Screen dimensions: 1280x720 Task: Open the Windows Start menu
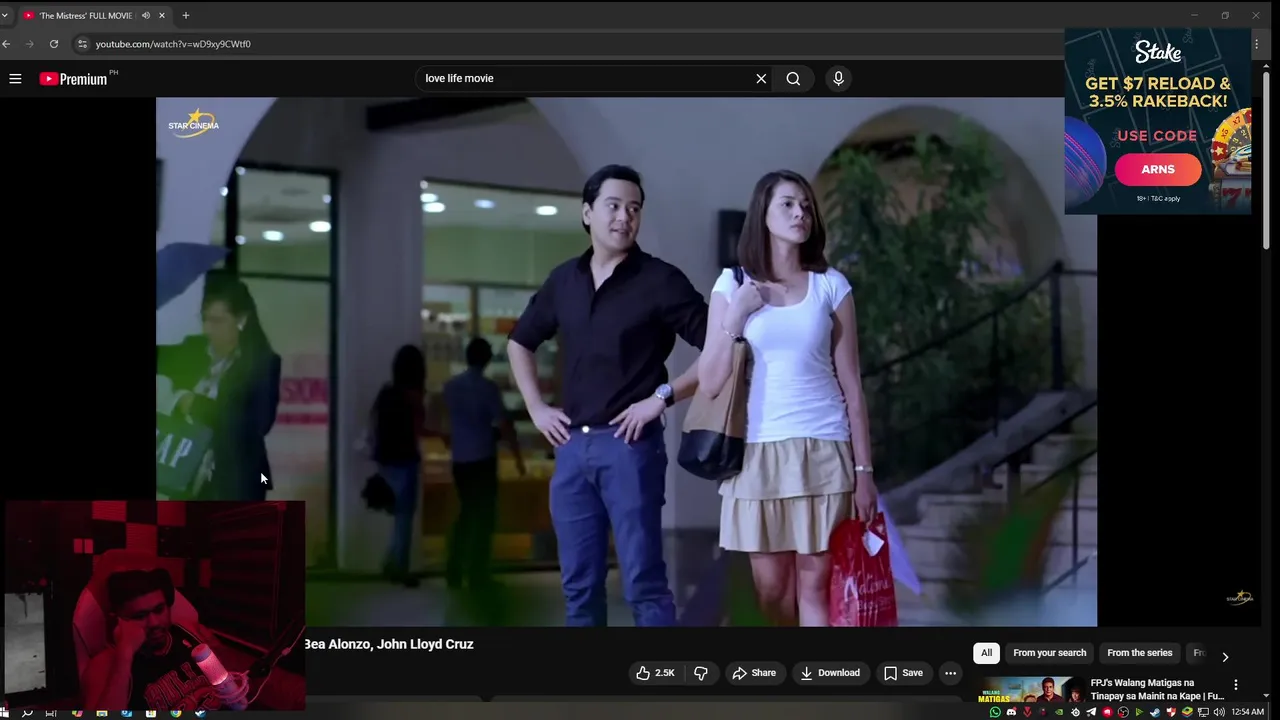click(x=4, y=712)
